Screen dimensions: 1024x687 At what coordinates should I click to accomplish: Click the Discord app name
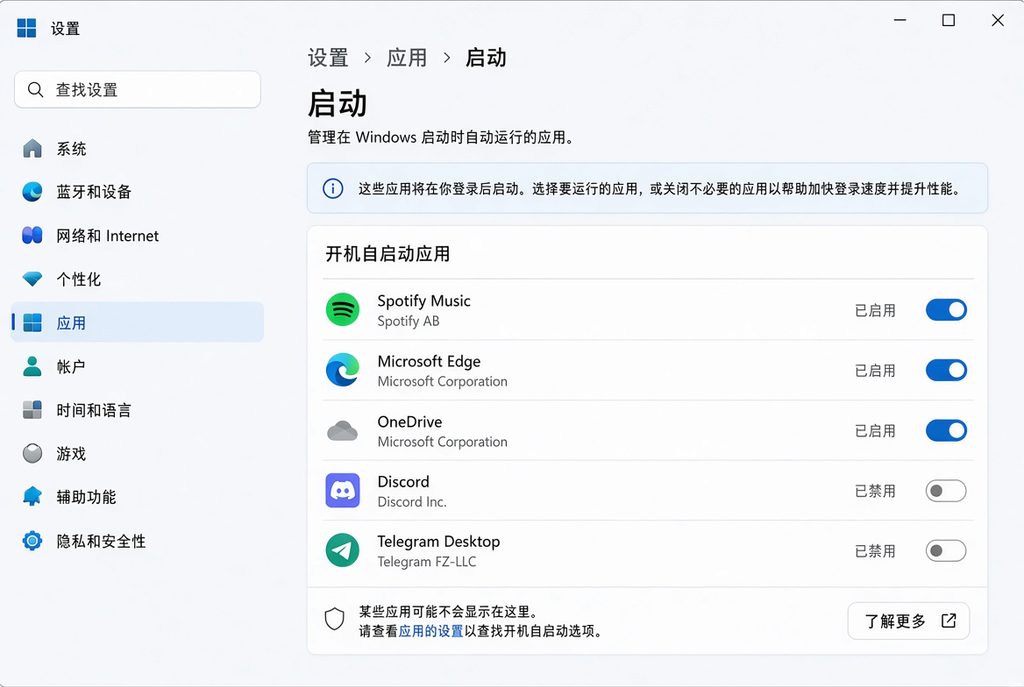point(404,482)
